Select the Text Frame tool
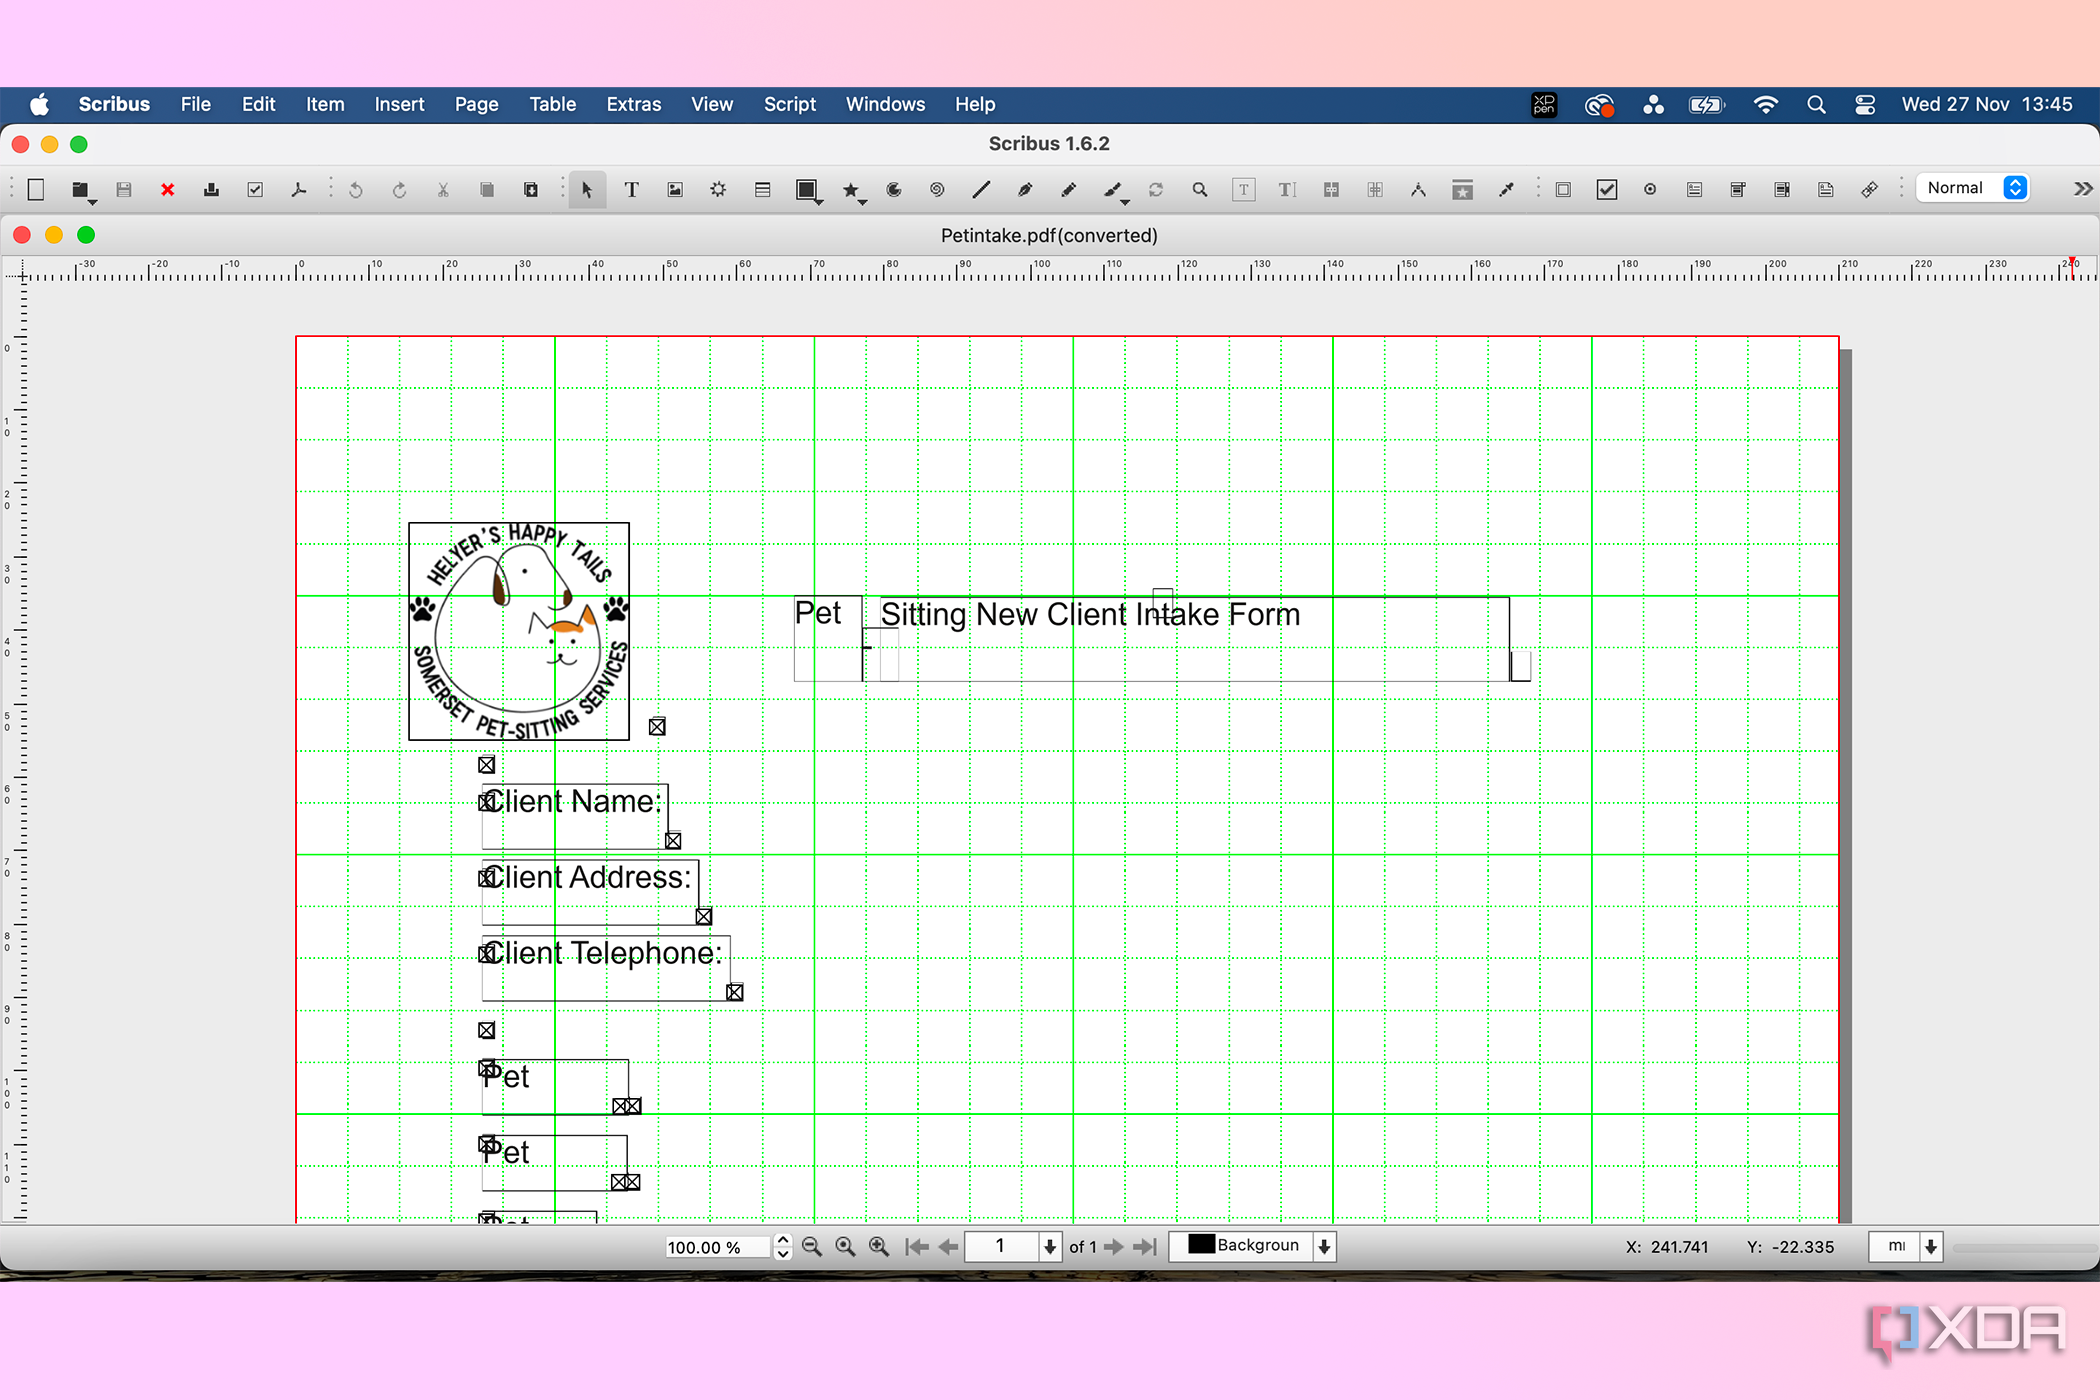Image resolution: width=2100 pixels, height=1400 pixels. coord(631,190)
